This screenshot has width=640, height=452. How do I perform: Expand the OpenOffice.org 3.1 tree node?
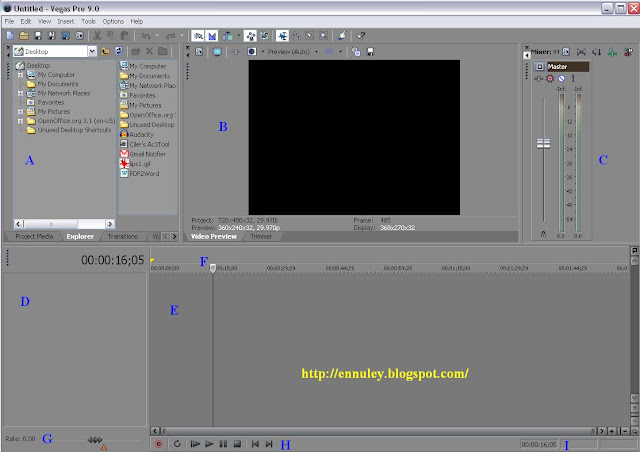pos(20,121)
